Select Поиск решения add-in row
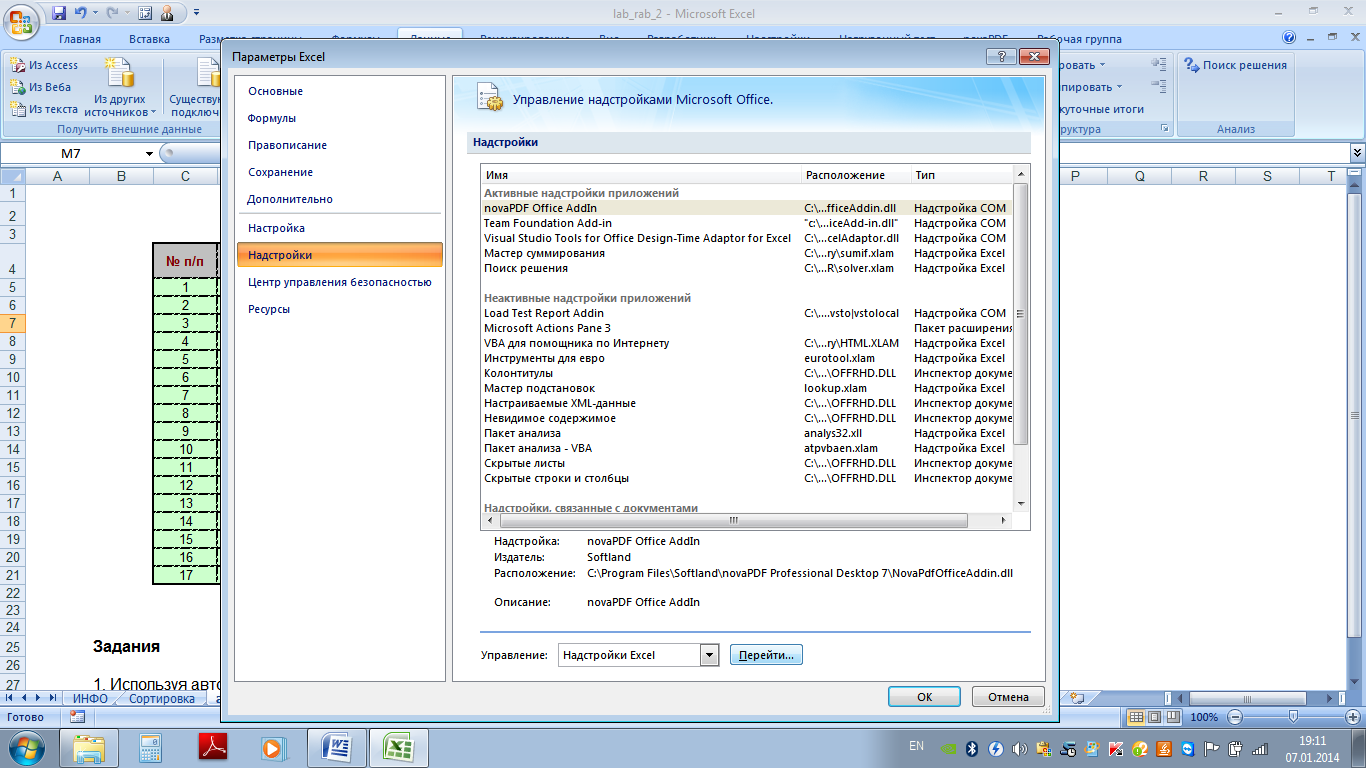 pyautogui.click(x=746, y=268)
